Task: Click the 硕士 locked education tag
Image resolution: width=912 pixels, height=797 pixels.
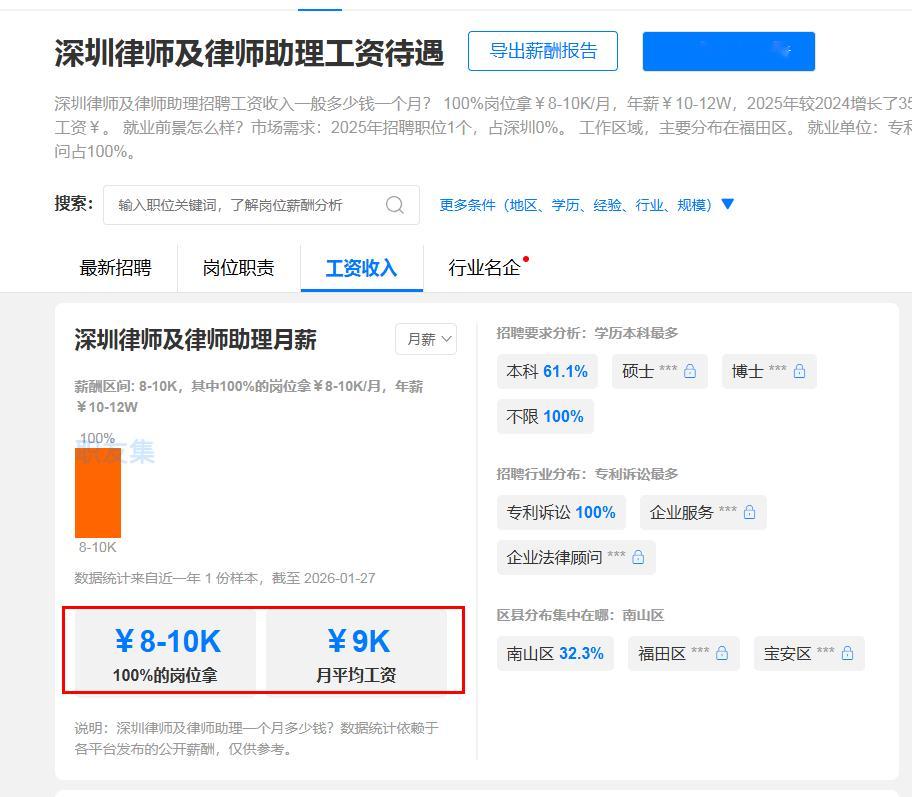Action: click(x=660, y=371)
